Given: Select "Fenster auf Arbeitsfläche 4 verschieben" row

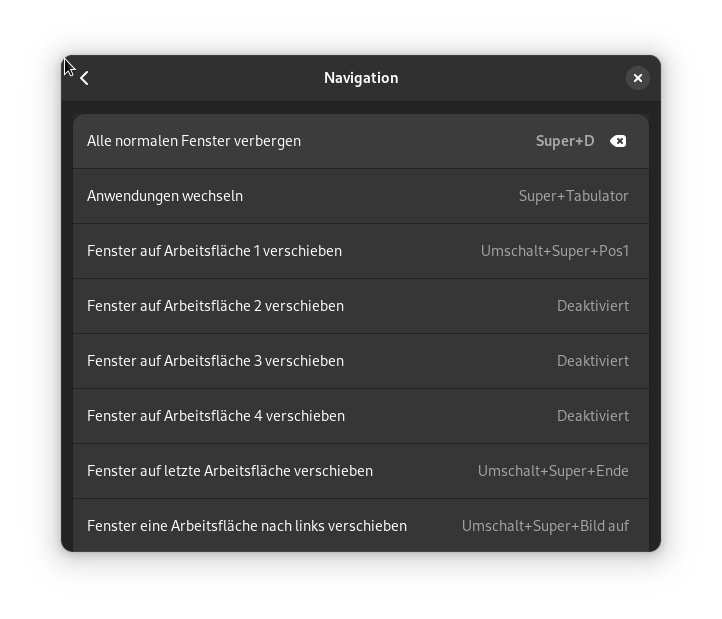Looking at the screenshot, I should click(x=215, y=416).
